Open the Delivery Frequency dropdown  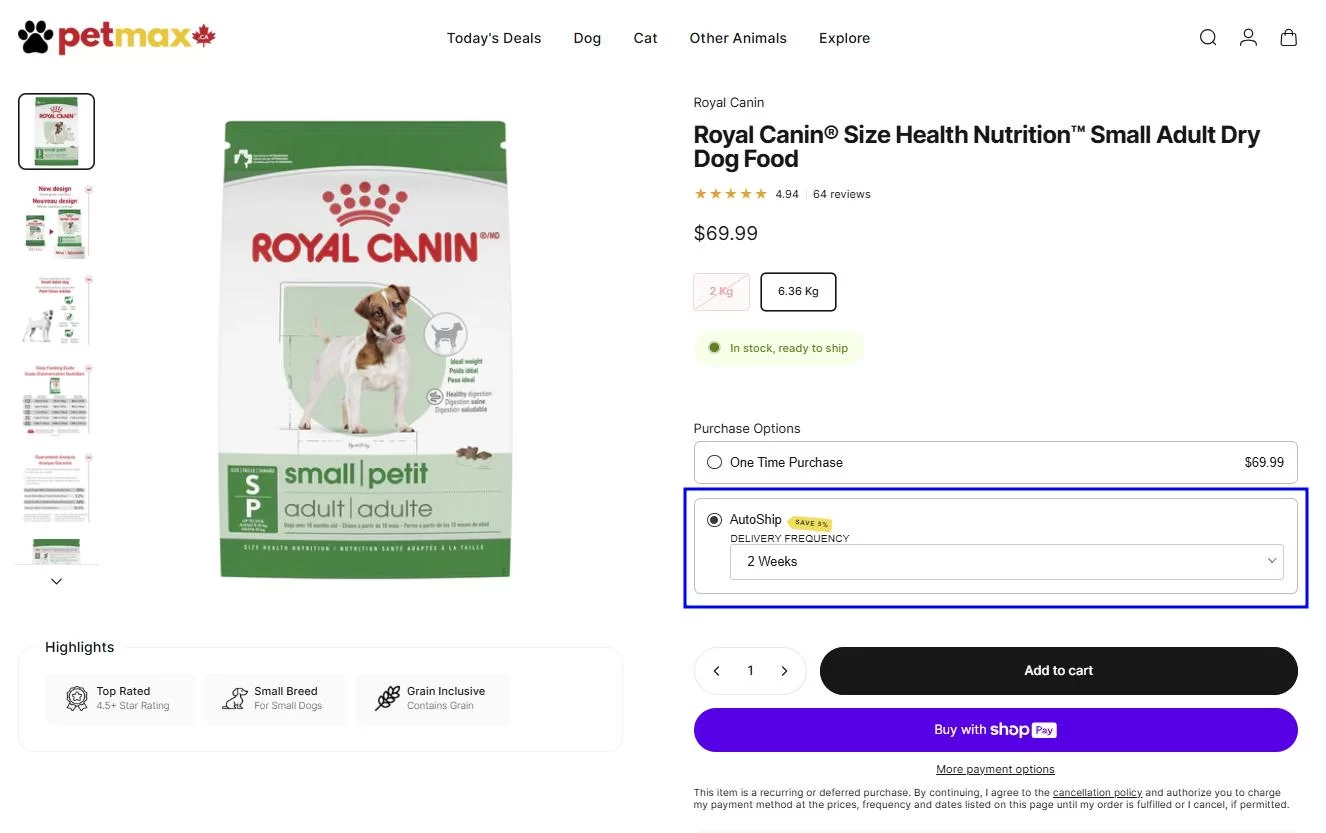coord(1007,561)
